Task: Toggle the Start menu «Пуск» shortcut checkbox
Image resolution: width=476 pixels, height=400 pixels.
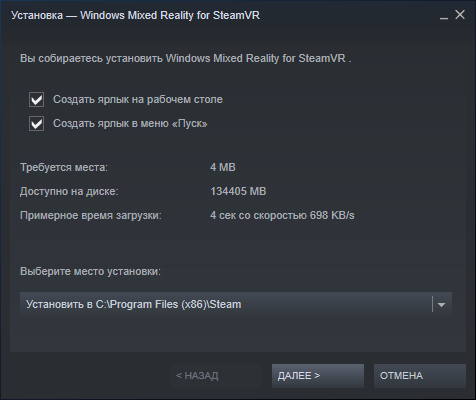Action: pos(36,124)
